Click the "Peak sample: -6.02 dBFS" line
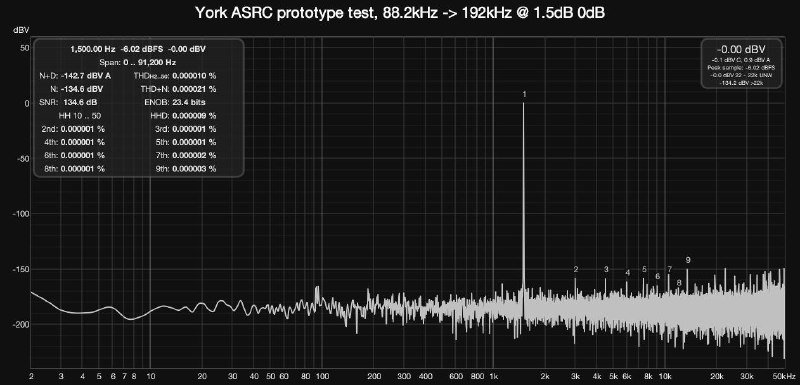This screenshot has height=385, width=800. coord(741,67)
